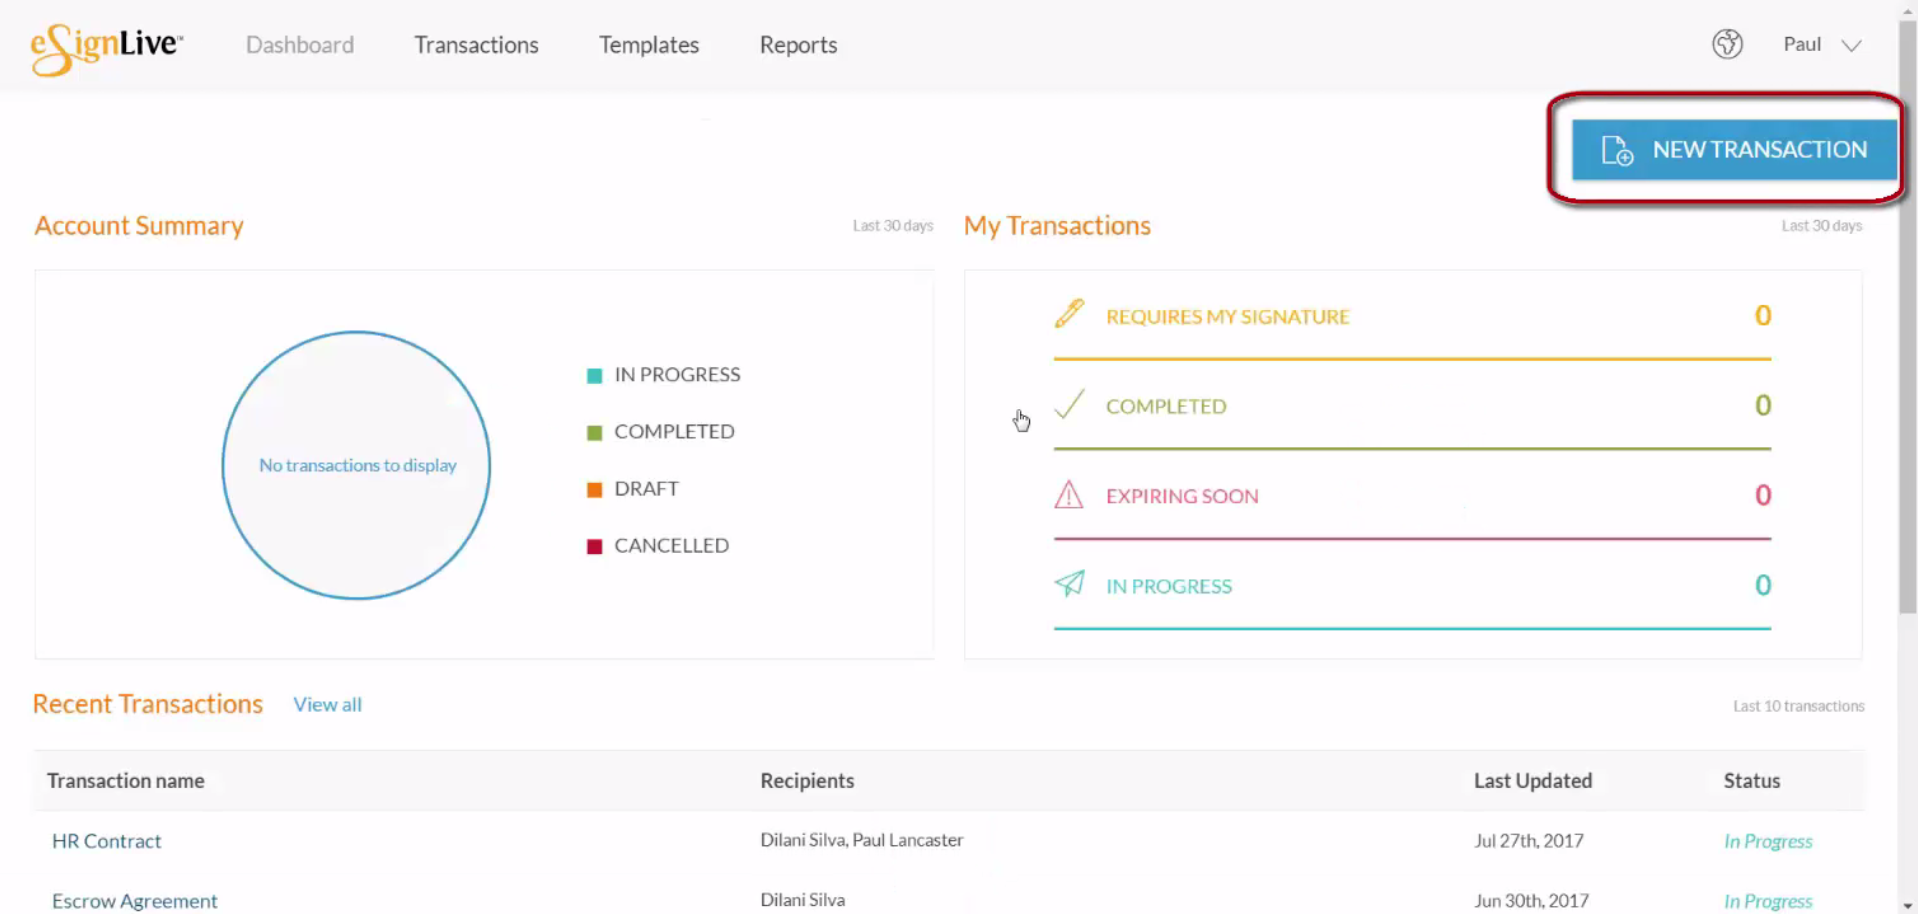
Task: Click the green COMPLETED legend swatch
Action: pyautogui.click(x=594, y=433)
